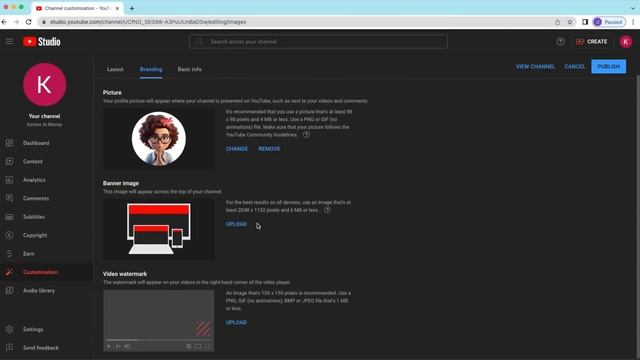
Task: Click the Video watermark section heading
Action: [125, 274]
